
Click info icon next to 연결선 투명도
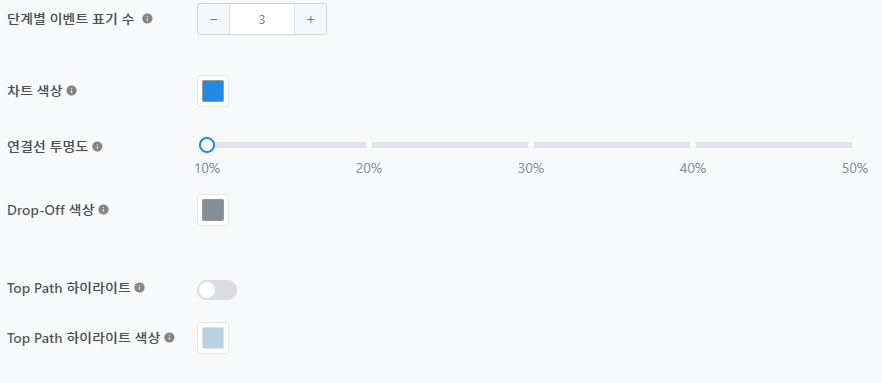click(x=97, y=146)
